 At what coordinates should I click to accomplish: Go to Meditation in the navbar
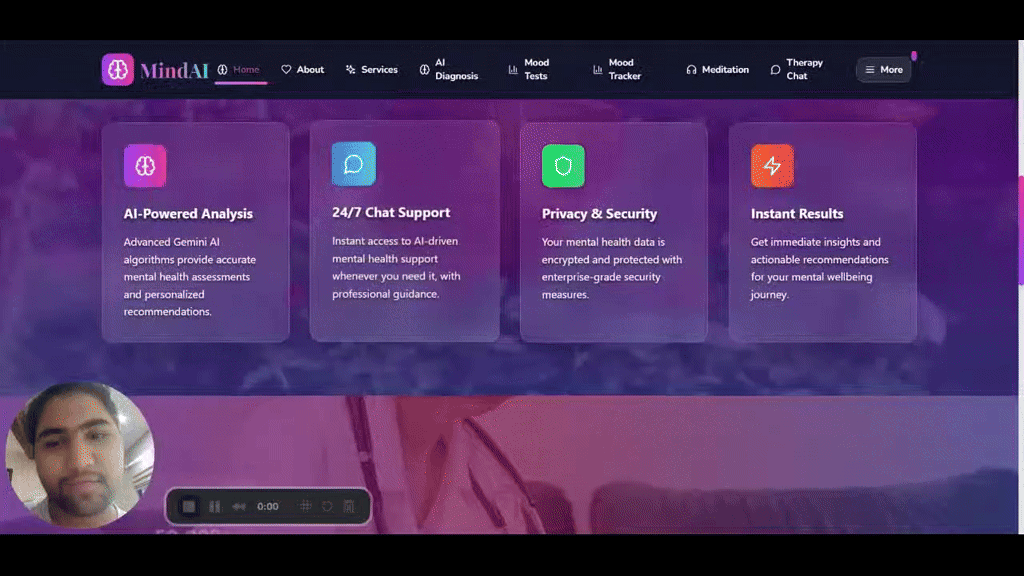pyautogui.click(x=717, y=69)
